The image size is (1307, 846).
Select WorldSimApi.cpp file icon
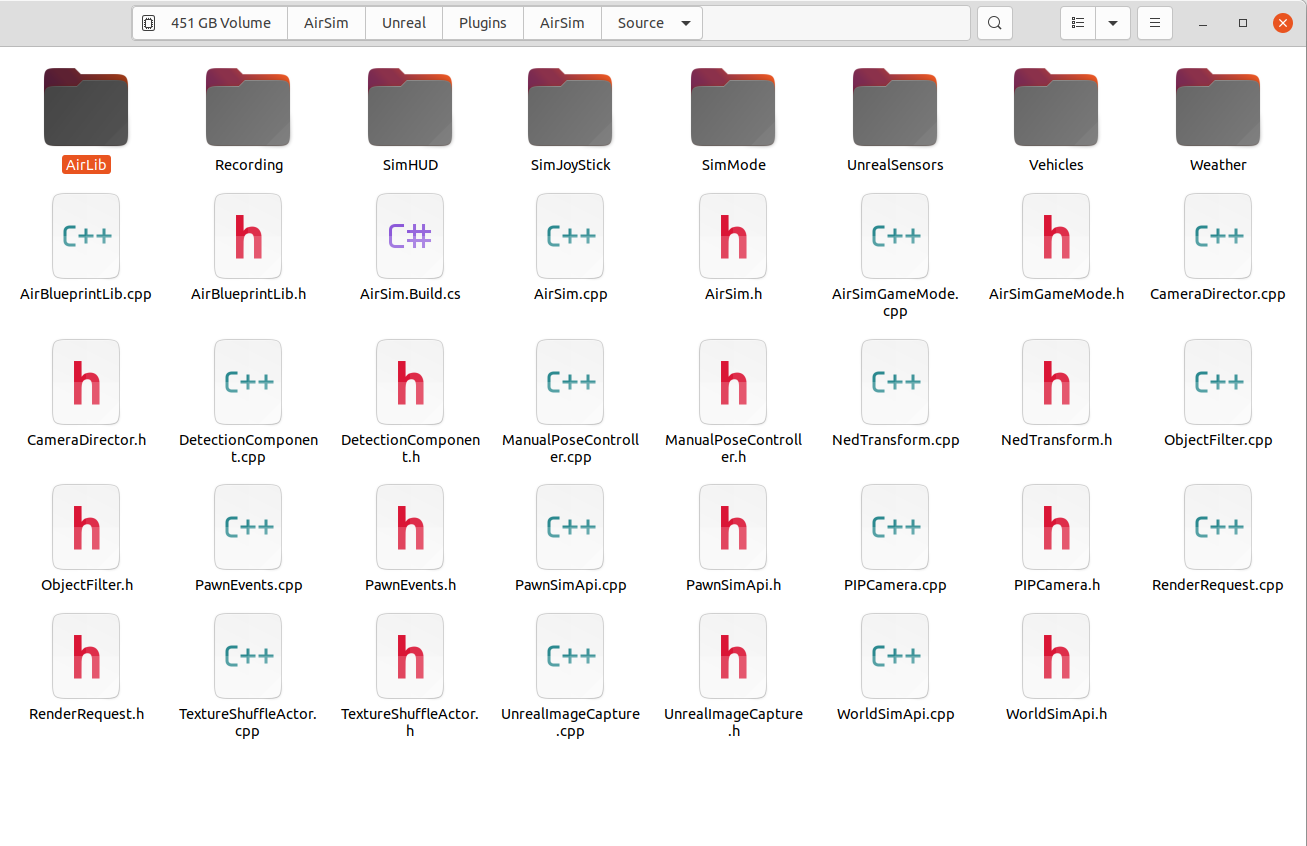click(895, 656)
